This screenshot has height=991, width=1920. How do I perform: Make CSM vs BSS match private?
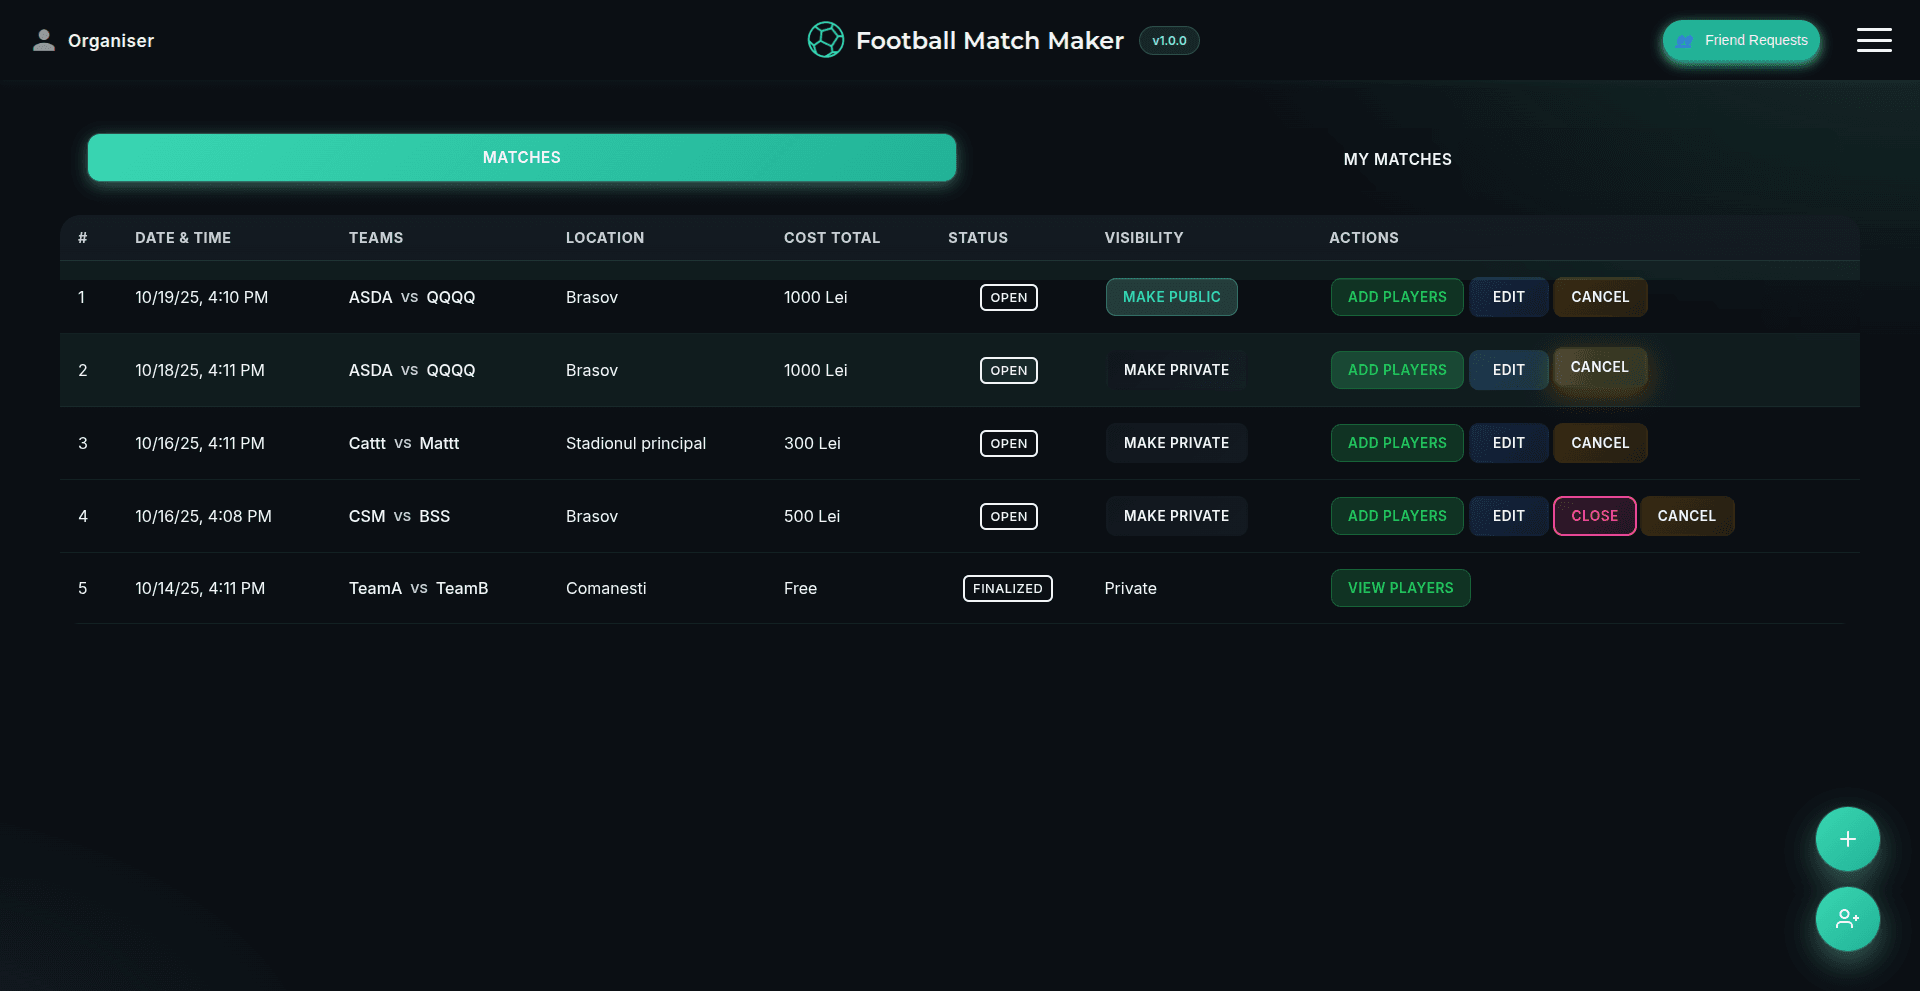1176,516
